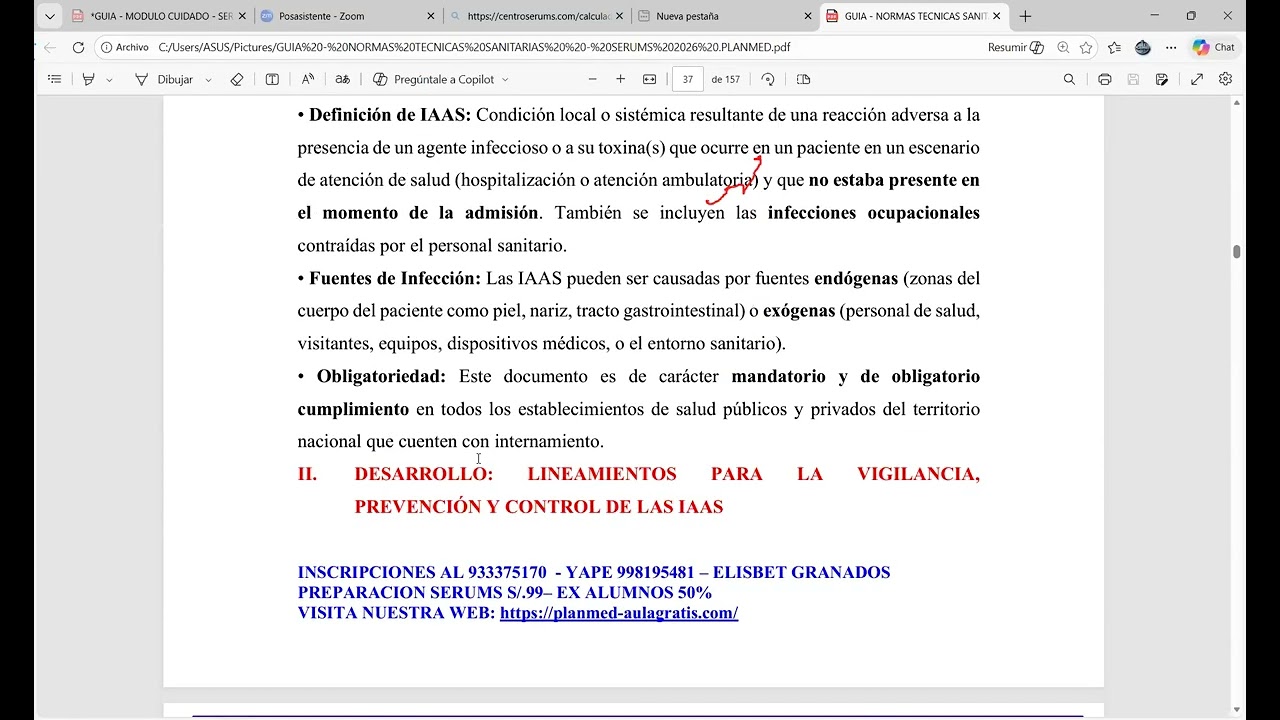Image resolution: width=1280 pixels, height=720 pixels.
Task: Add this page to favorites star
Action: [x=1086, y=47]
